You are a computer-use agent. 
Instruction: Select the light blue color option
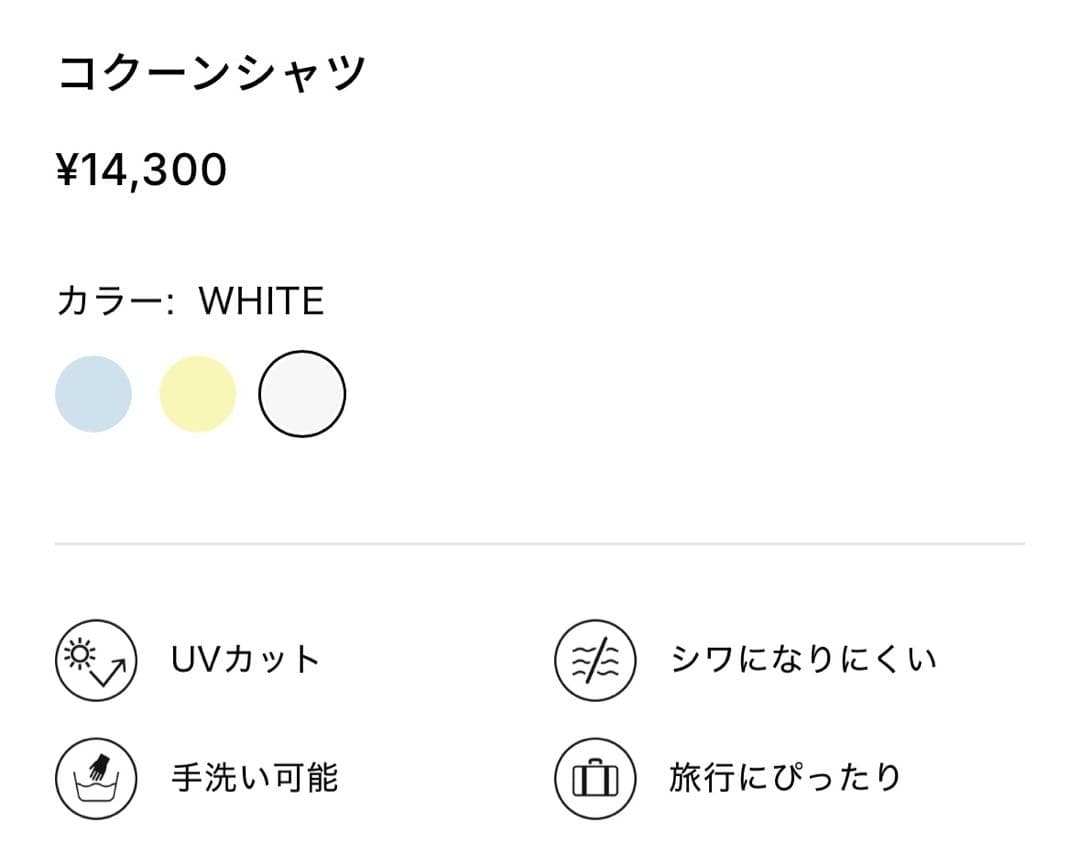pos(94,394)
